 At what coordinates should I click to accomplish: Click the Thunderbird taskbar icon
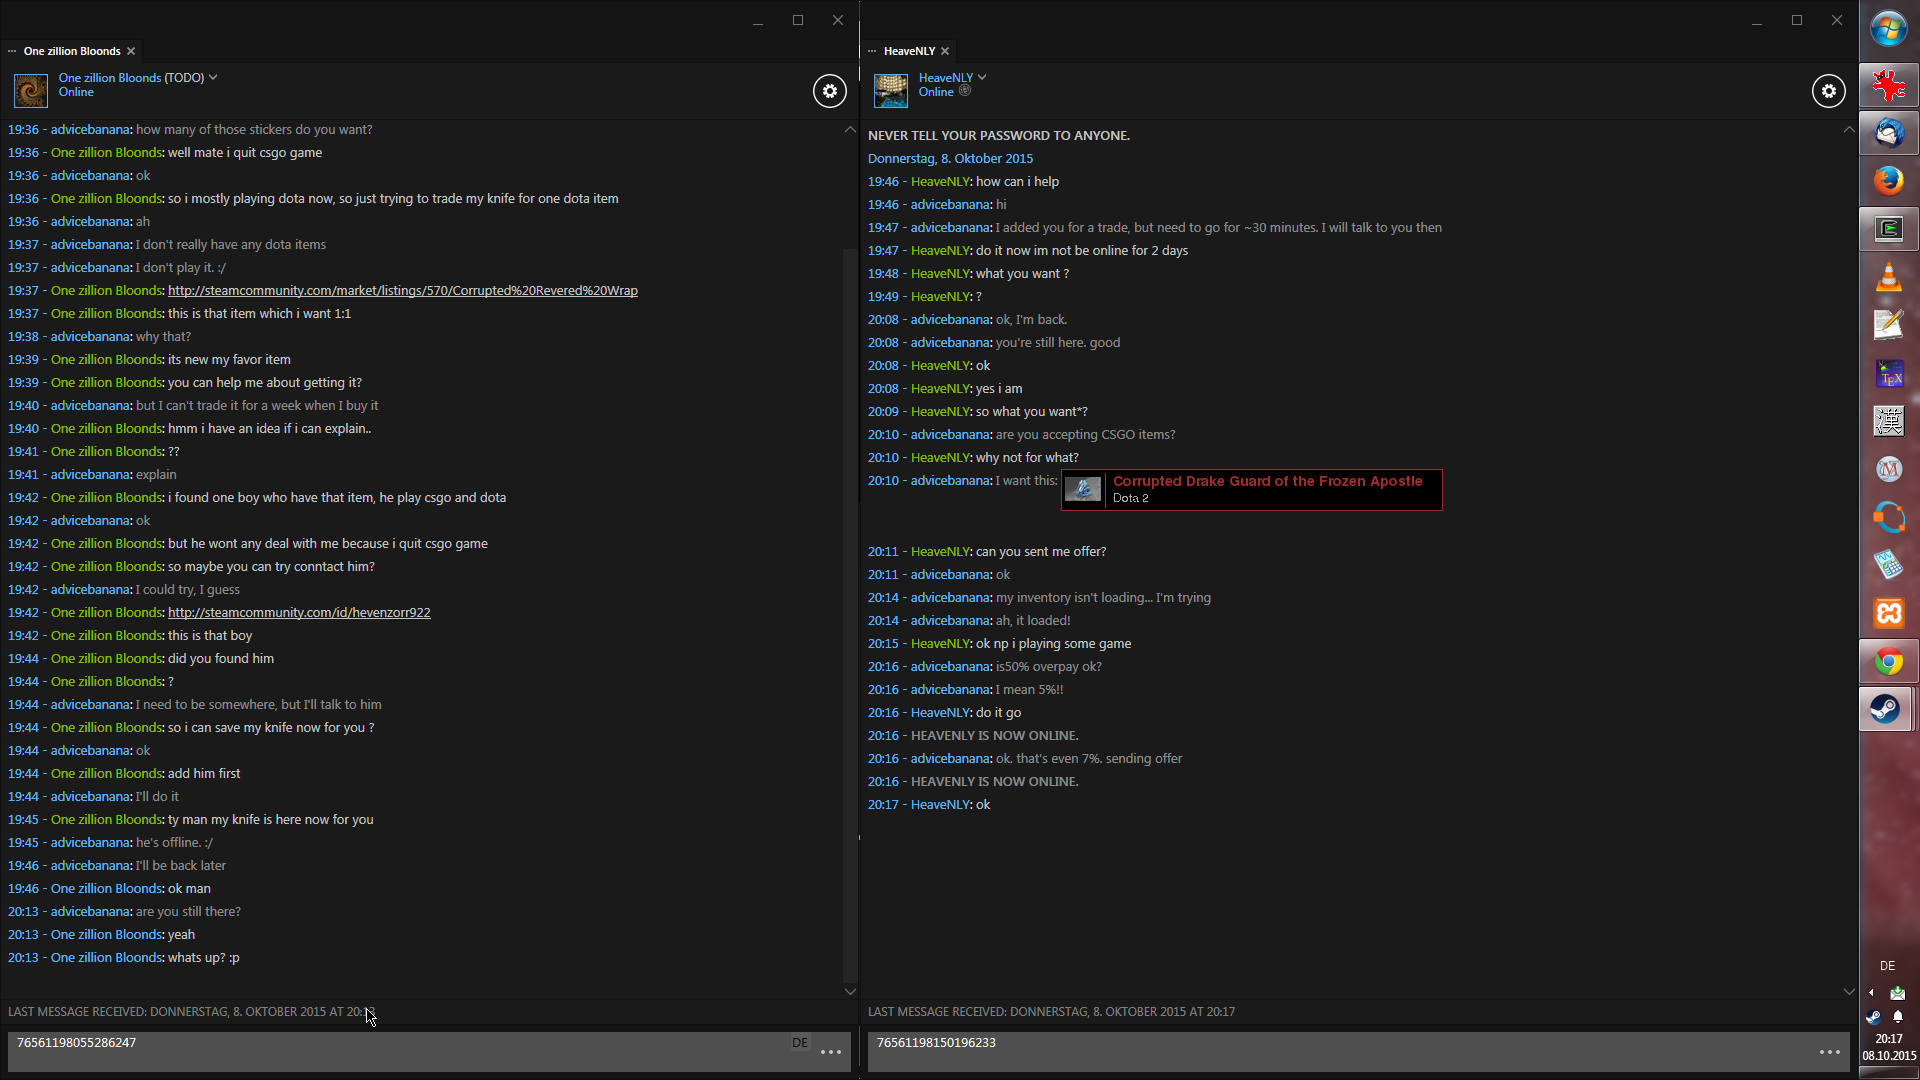1888,133
